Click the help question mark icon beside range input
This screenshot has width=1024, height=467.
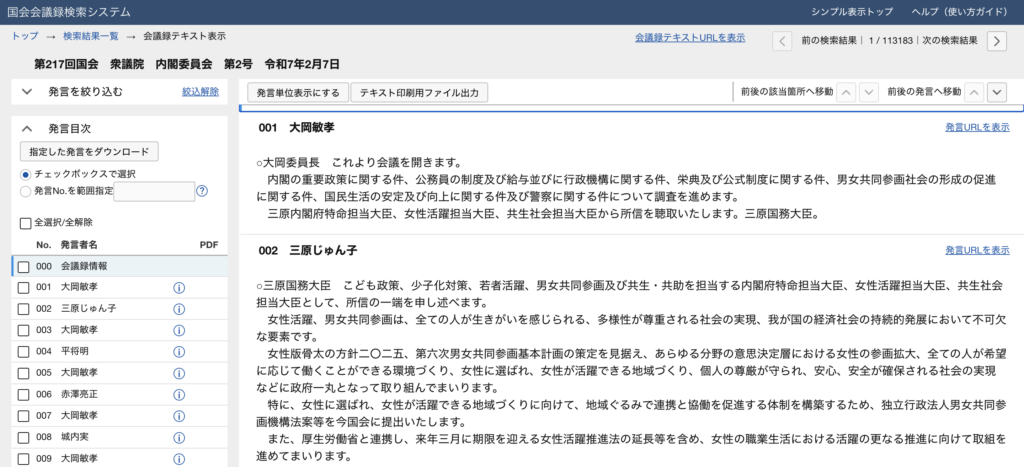tap(202, 191)
